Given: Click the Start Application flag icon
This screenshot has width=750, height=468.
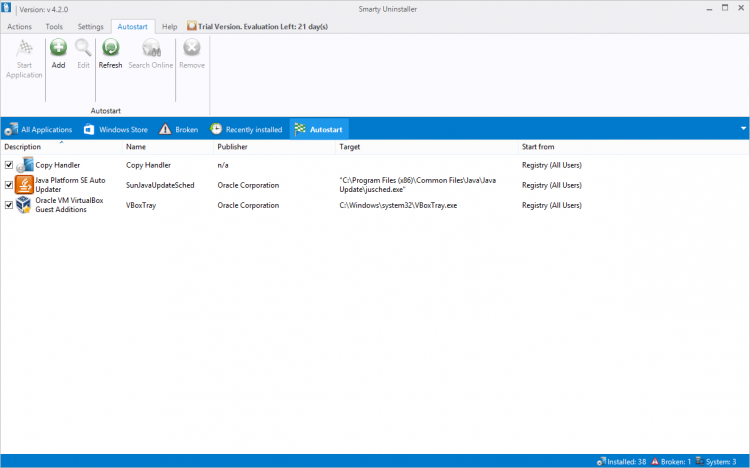Looking at the screenshot, I should point(24,47).
